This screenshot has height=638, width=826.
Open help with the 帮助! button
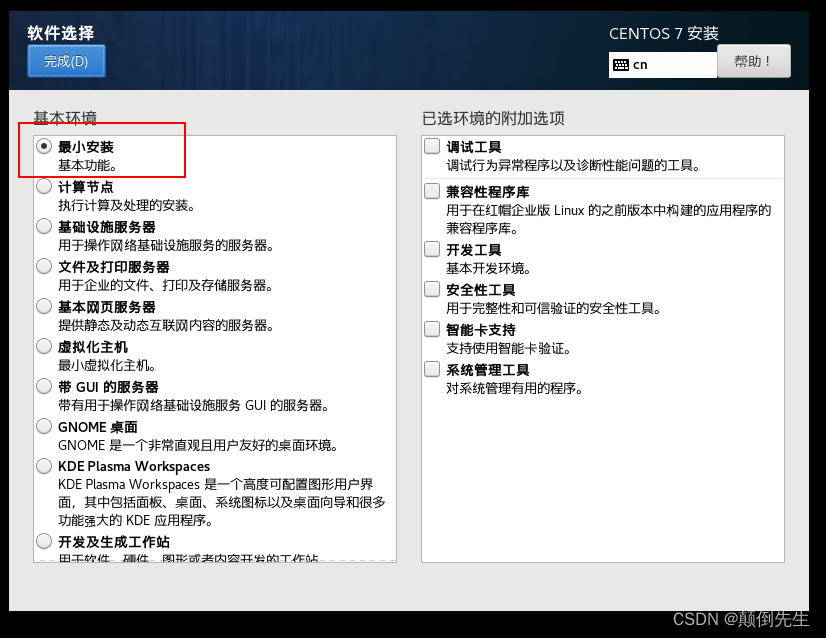pyautogui.click(x=753, y=61)
